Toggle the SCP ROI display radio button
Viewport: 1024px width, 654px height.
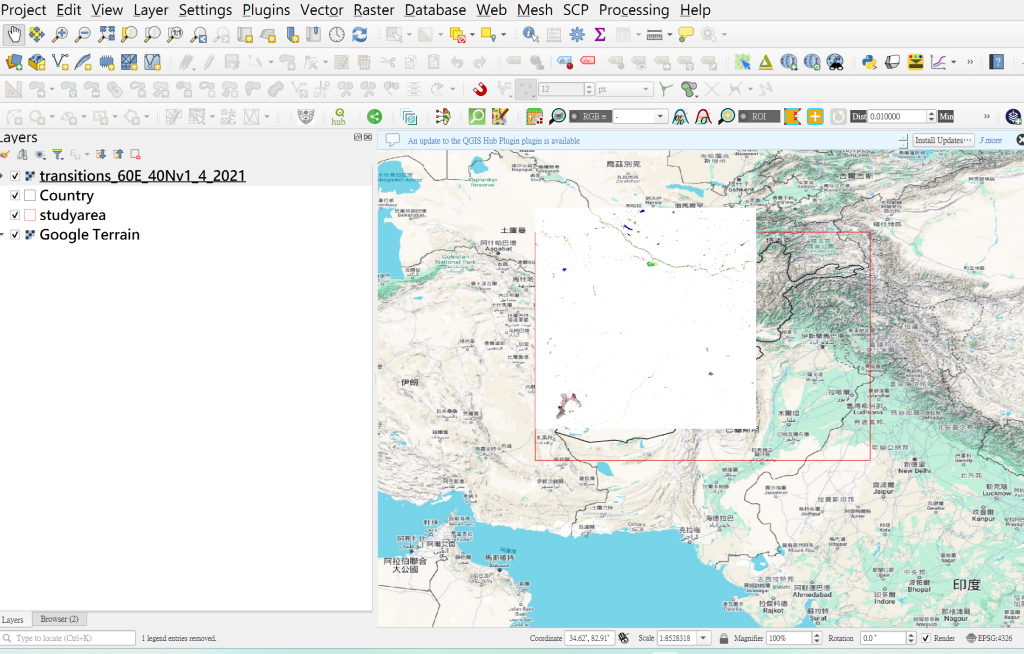[x=743, y=116]
